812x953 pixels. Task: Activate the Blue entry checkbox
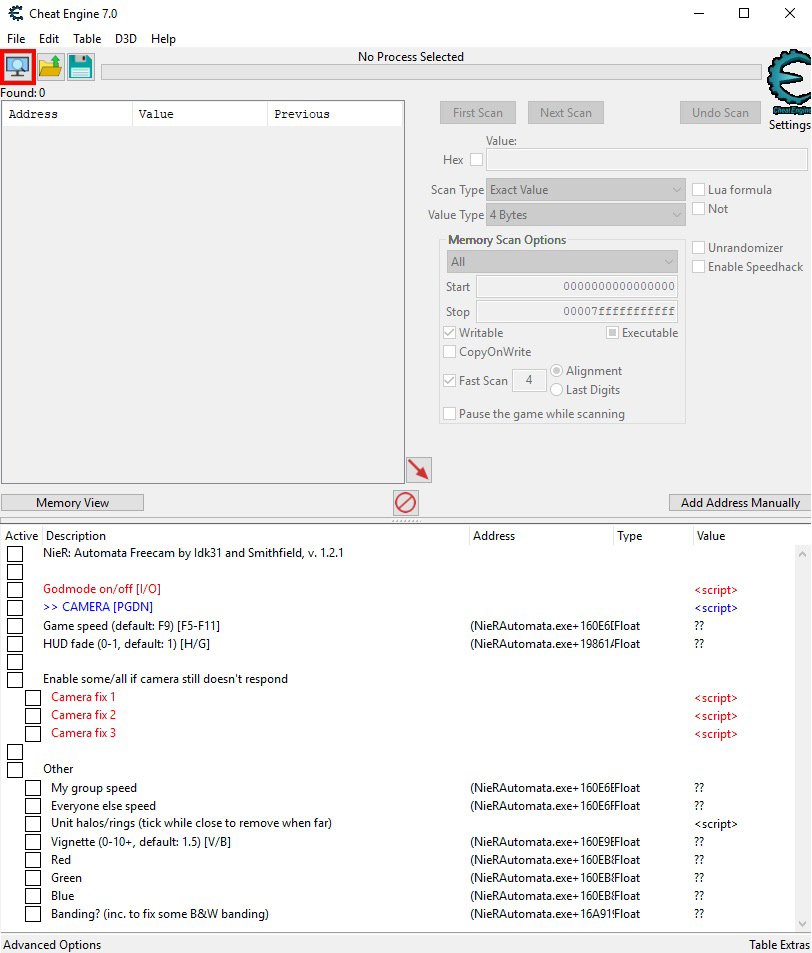(33, 896)
